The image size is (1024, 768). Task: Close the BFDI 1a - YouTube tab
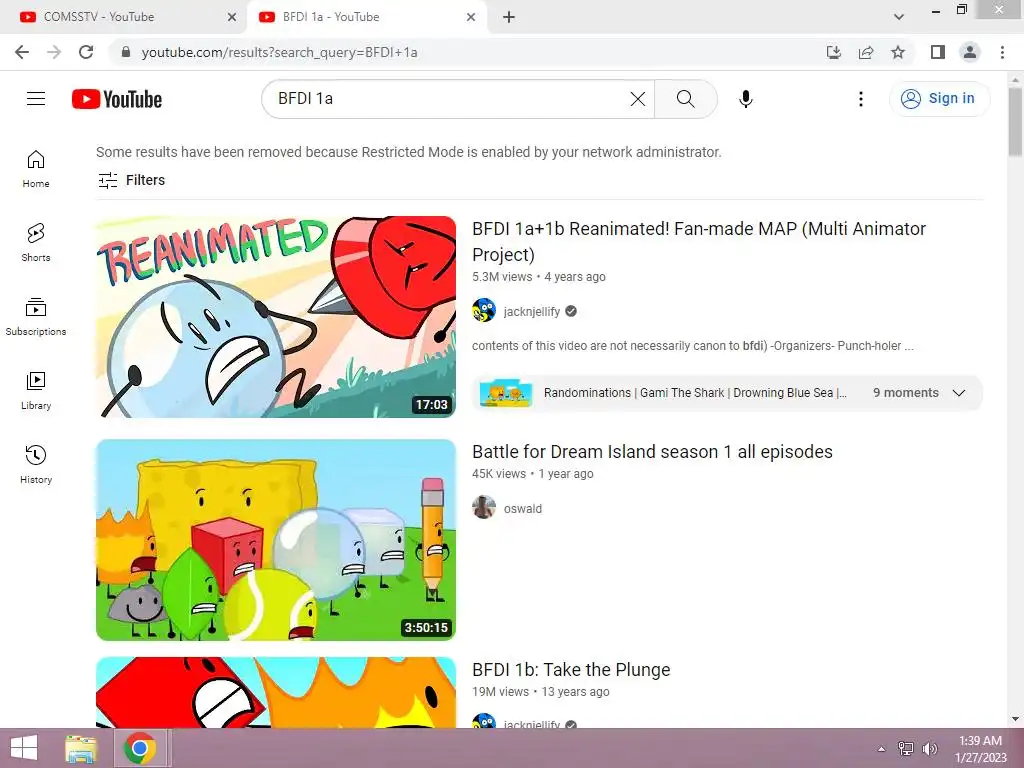tap(471, 17)
